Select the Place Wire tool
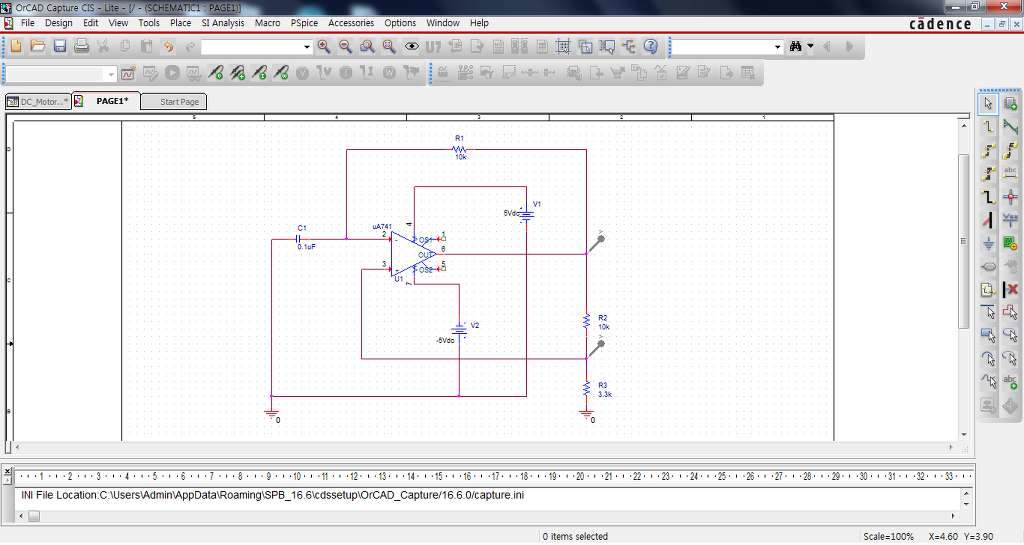The width and height of the screenshot is (1024, 545). pyautogui.click(x=988, y=127)
